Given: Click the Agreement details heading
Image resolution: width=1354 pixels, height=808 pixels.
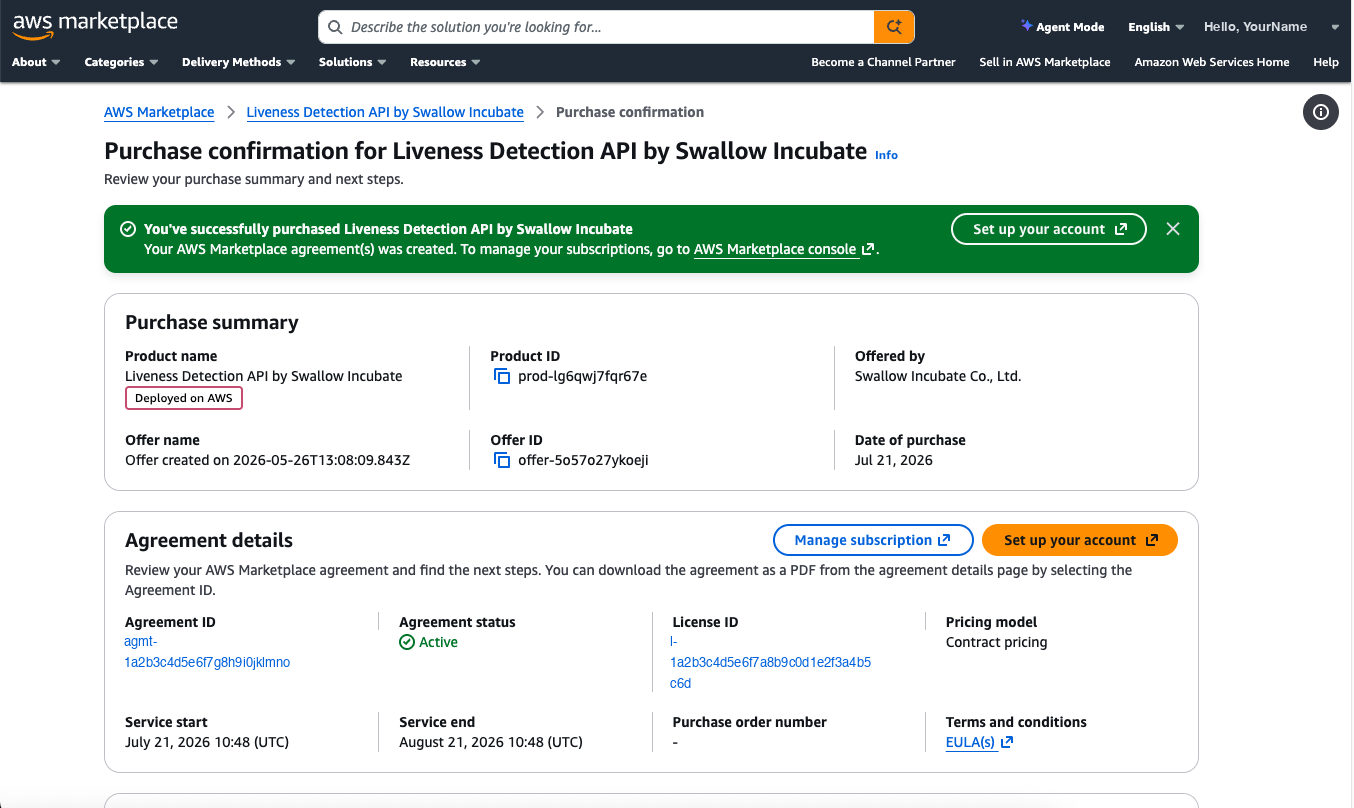Looking at the screenshot, I should pos(209,540).
